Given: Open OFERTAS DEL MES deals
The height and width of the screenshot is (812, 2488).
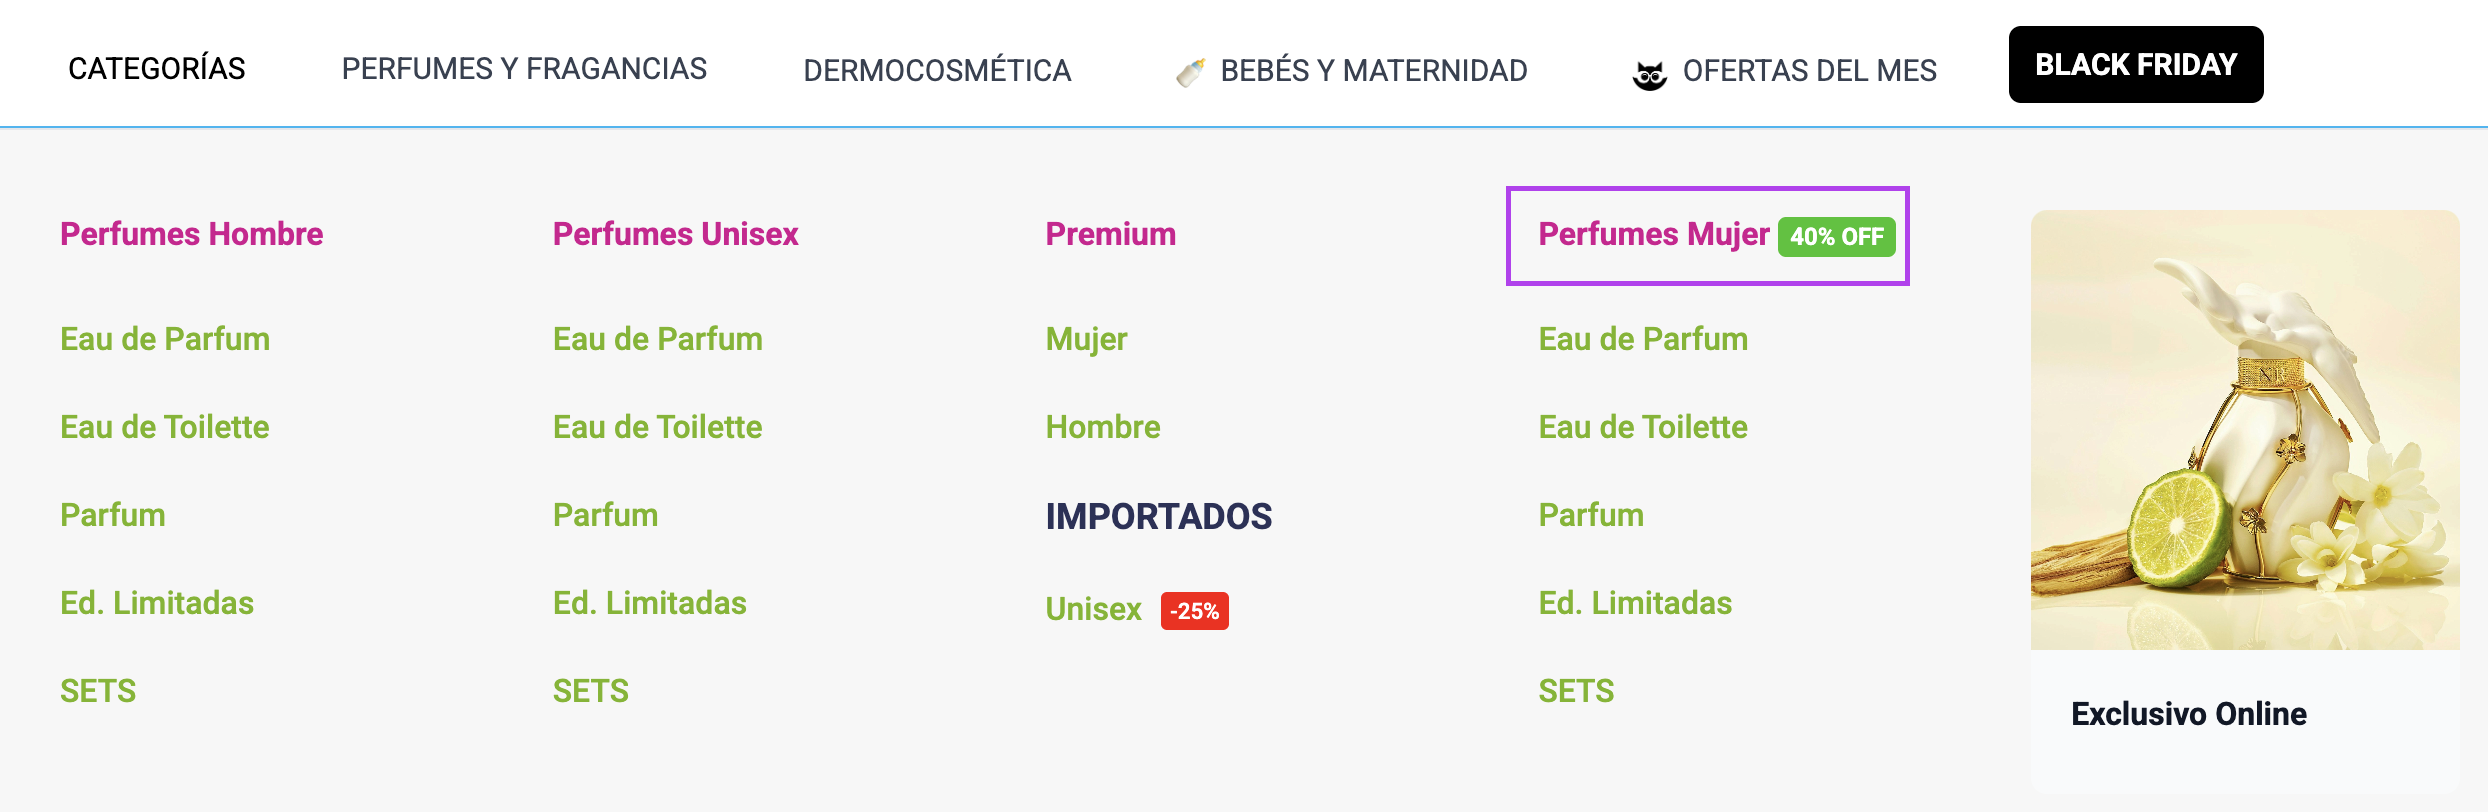Looking at the screenshot, I should tap(1809, 71).
